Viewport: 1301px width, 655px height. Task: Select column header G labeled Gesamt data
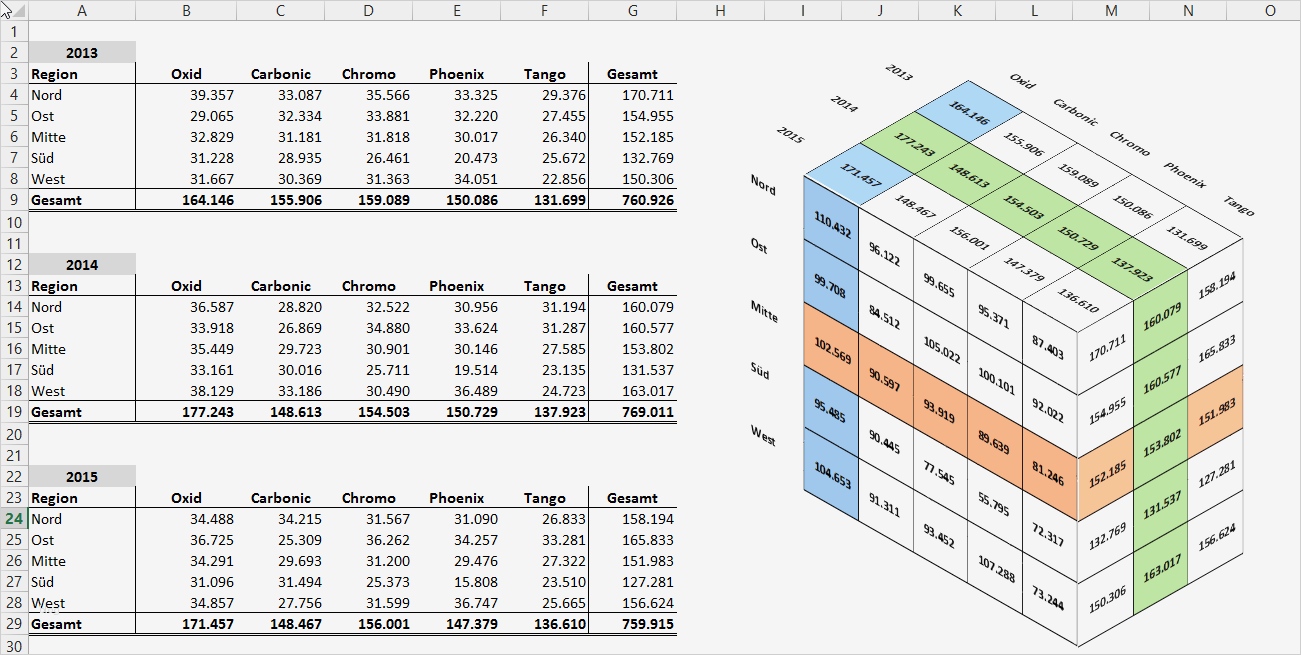(x=632, y=10)
